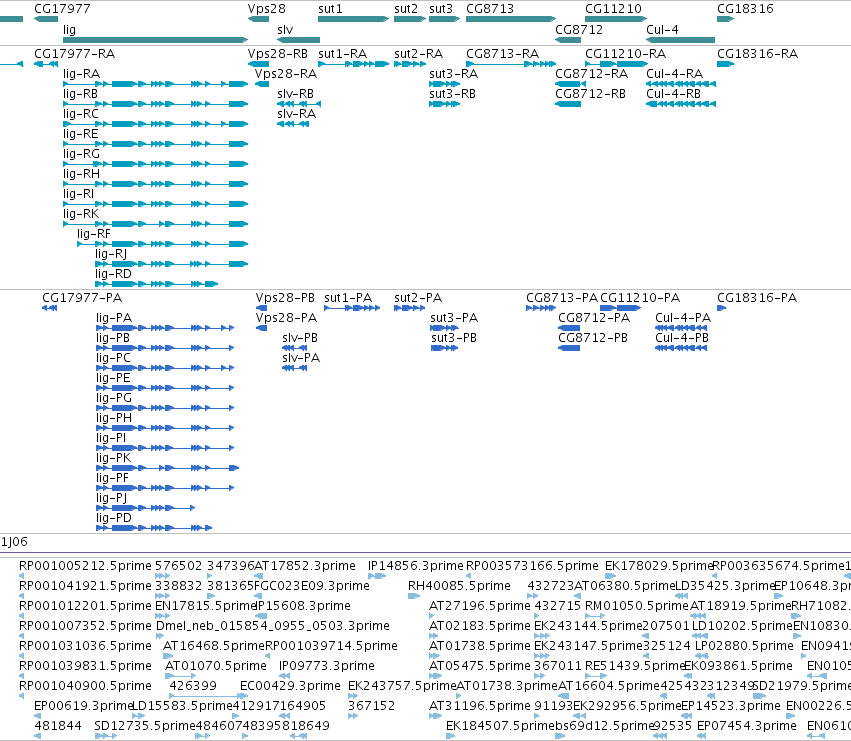851x741 pixels.
Task: Click the 1J06 track label
Action: [x=14, y=542]
